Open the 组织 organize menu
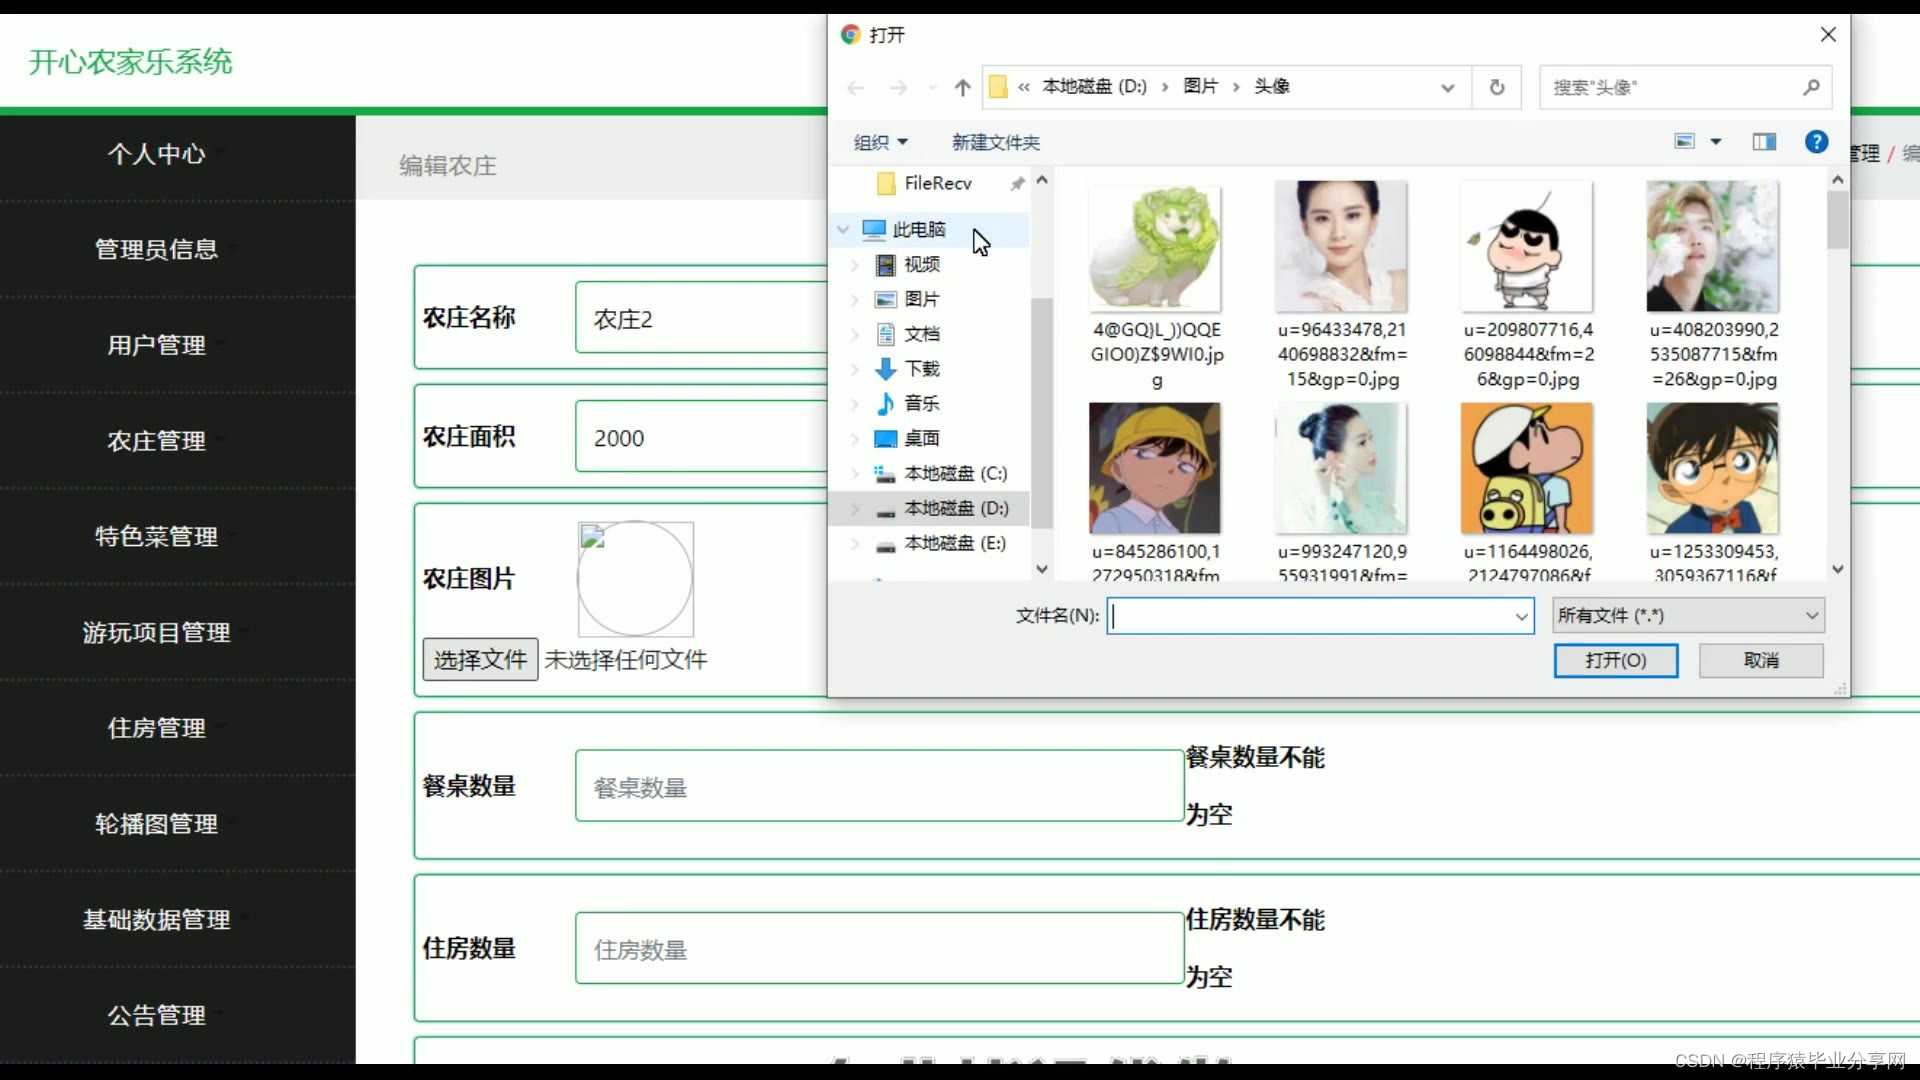Image resolution: width=1920 pixels, height=1080 pixels. pos(880,142)
